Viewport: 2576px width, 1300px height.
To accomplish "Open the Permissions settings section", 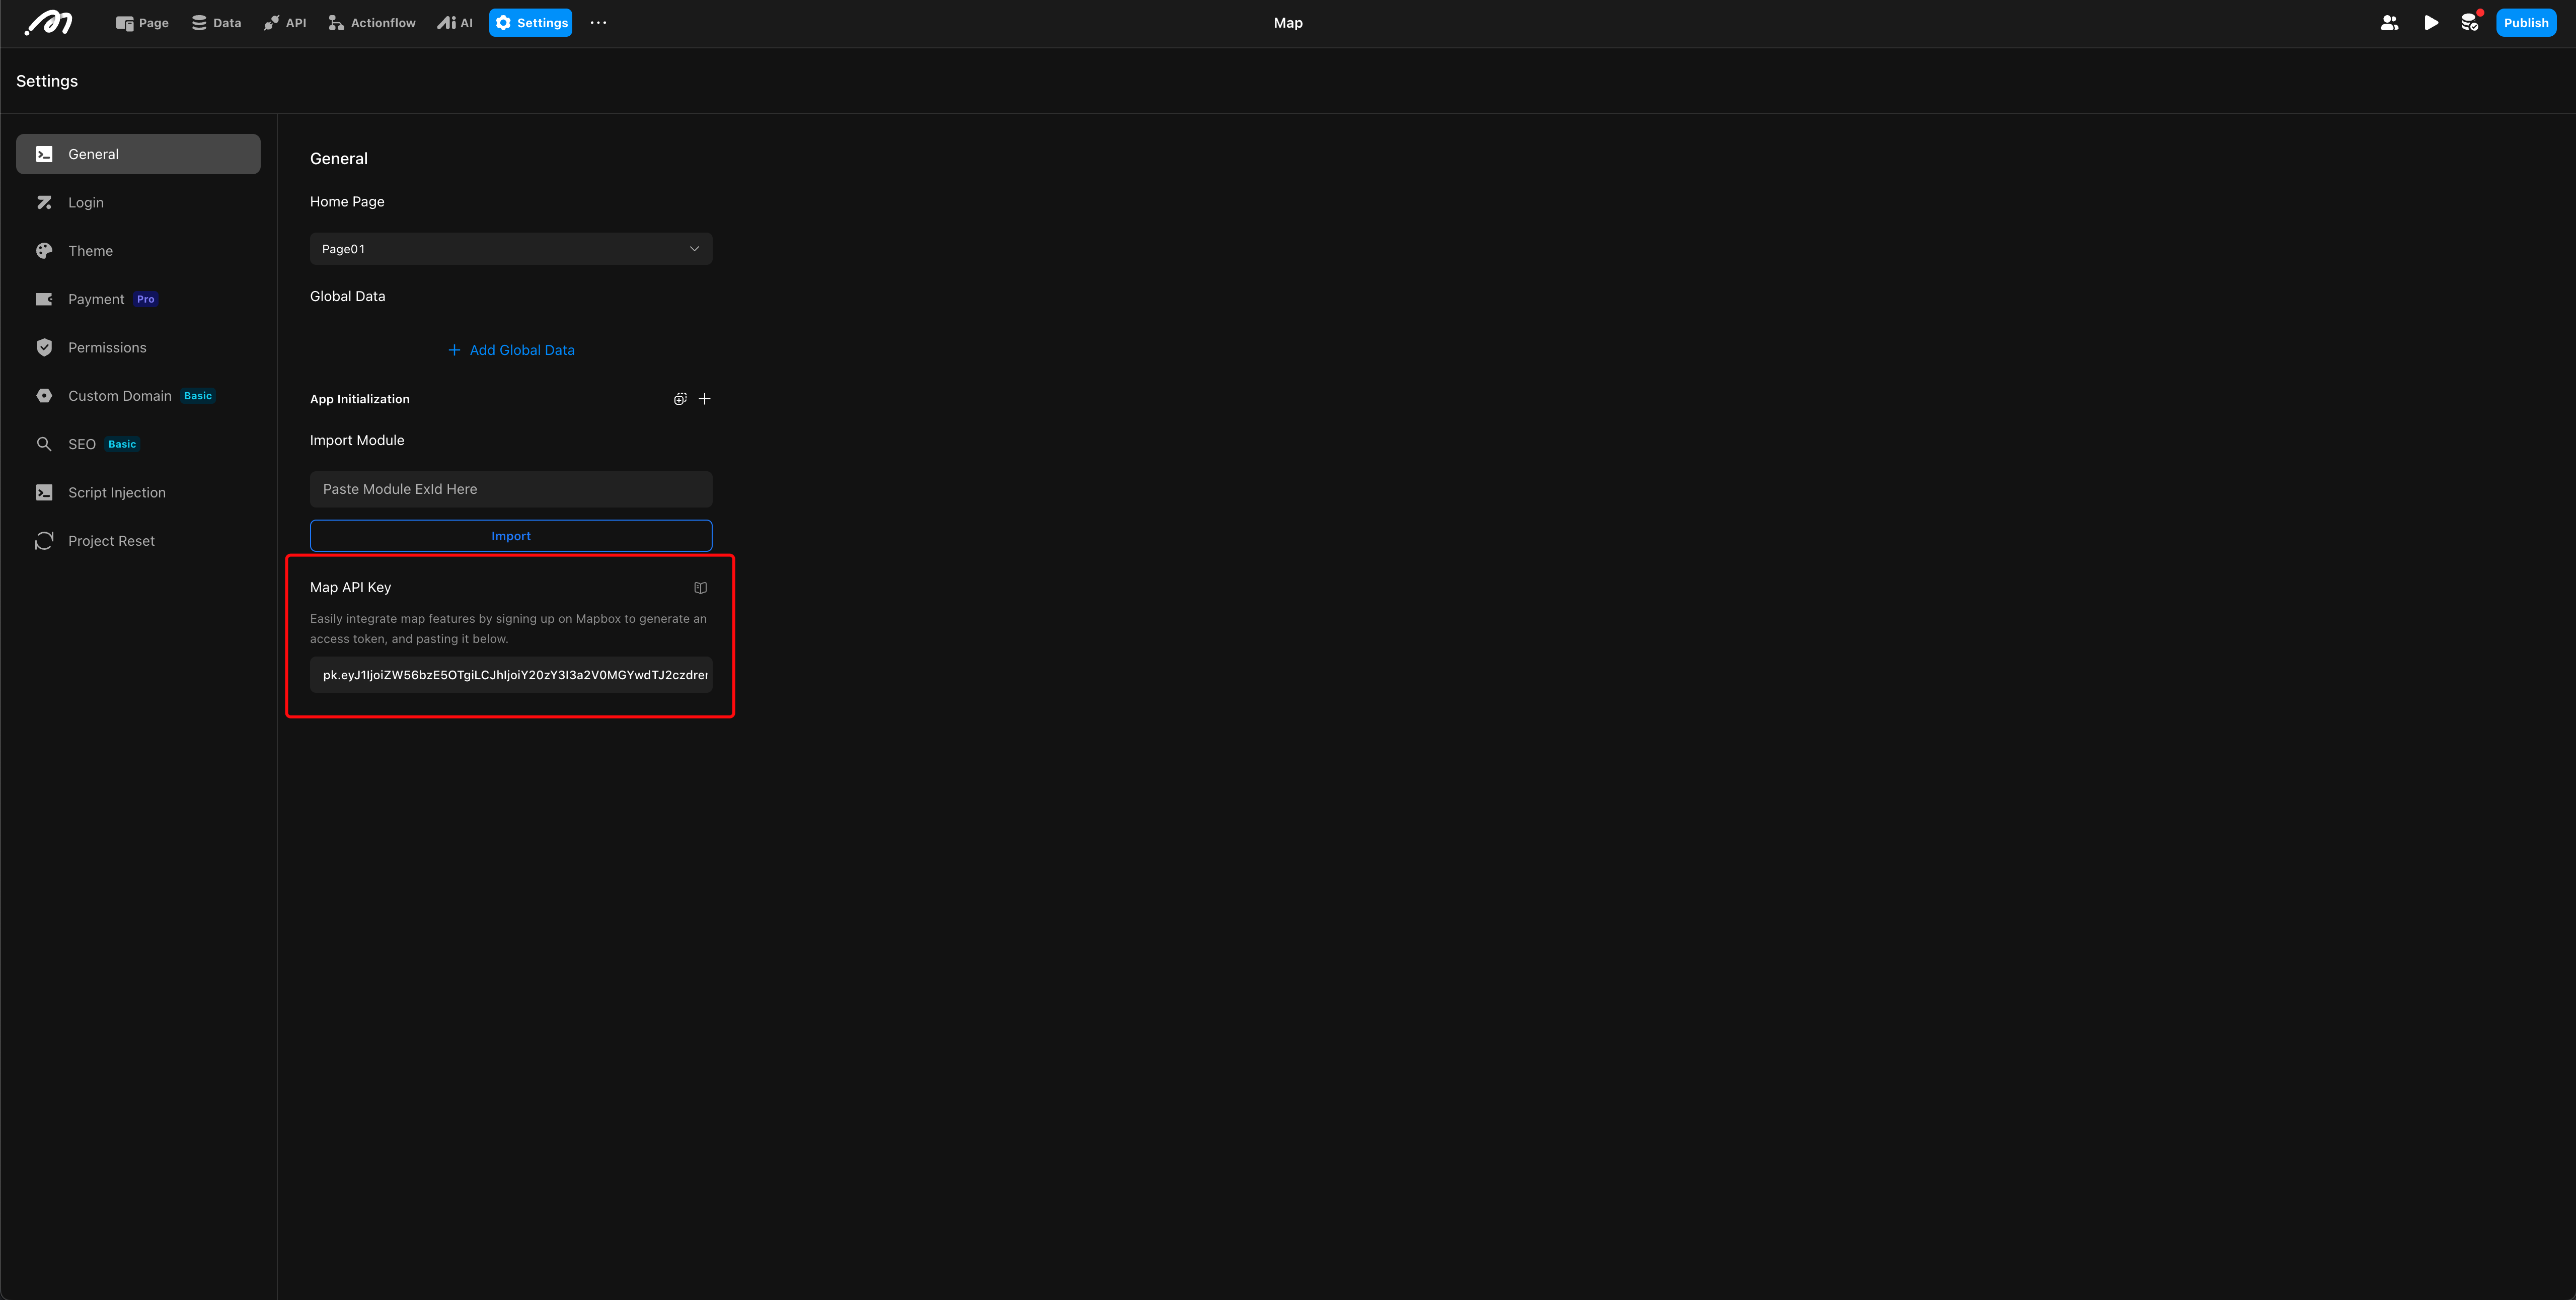I will point(138,347).
